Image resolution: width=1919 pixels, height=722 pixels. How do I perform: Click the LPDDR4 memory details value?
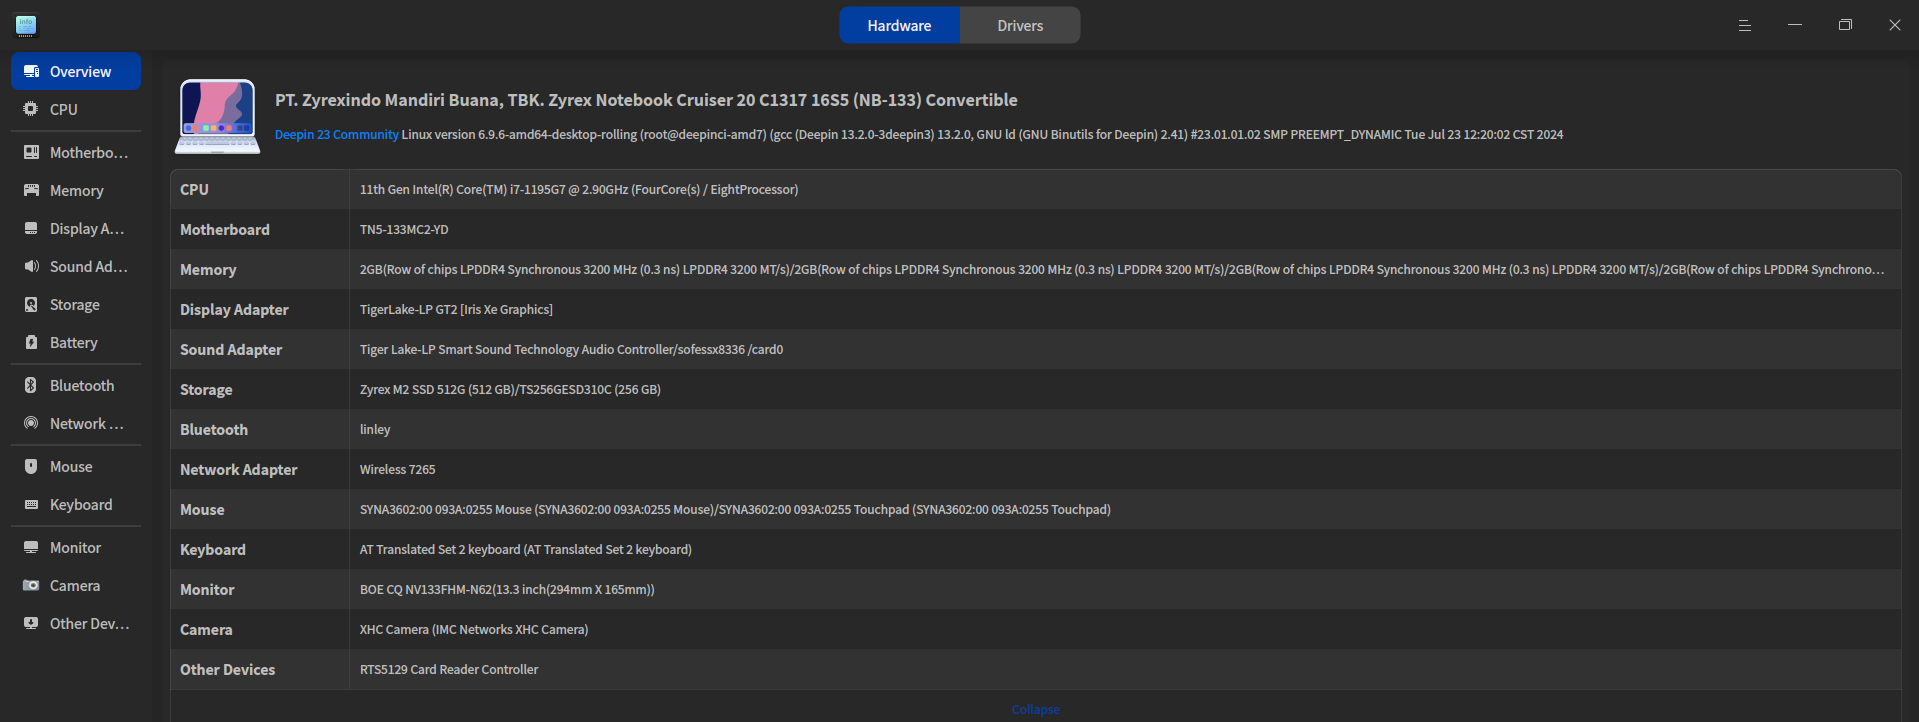[1122, 269]
